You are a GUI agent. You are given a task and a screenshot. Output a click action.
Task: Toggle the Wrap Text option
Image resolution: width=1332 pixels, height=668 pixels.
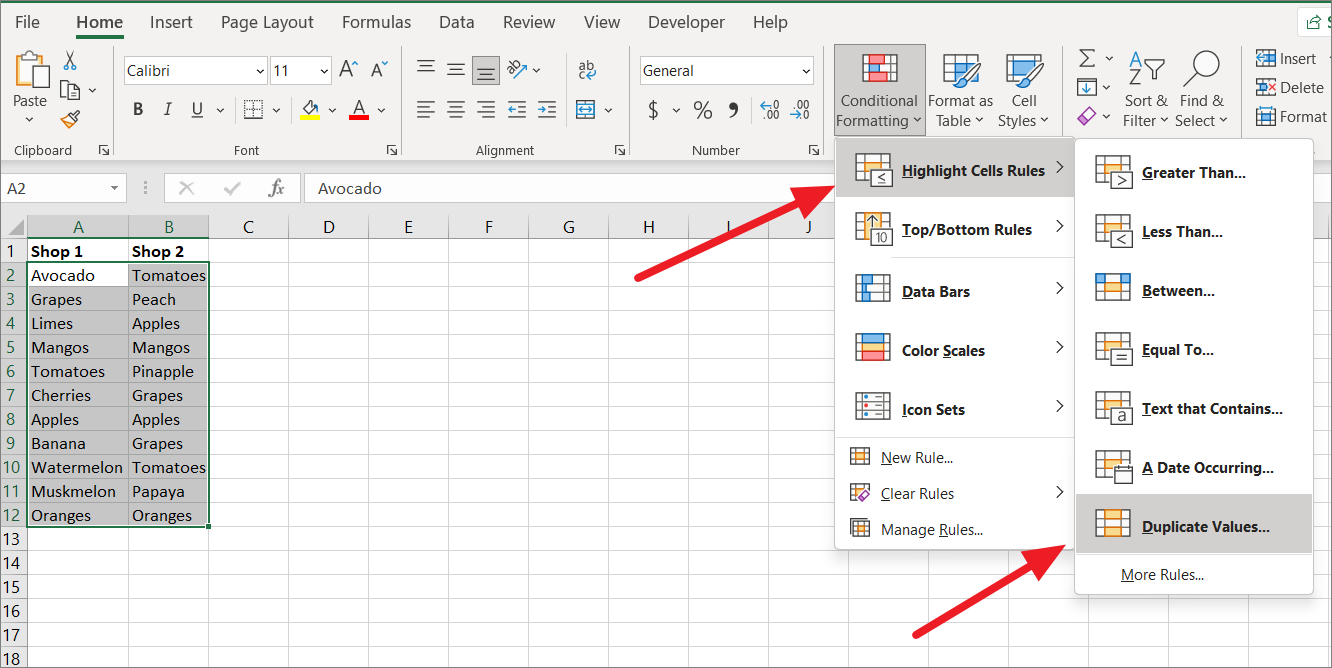tap(586, 70)
